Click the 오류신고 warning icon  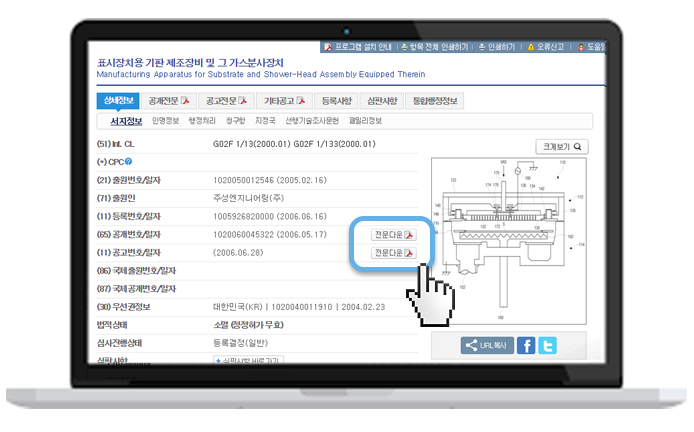pos(531,47)
